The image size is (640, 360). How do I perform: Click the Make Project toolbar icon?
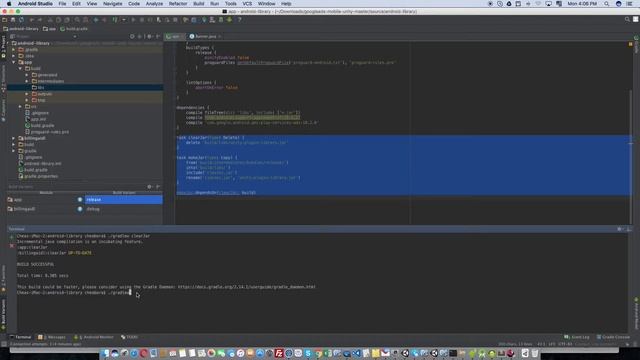point(115,20)
